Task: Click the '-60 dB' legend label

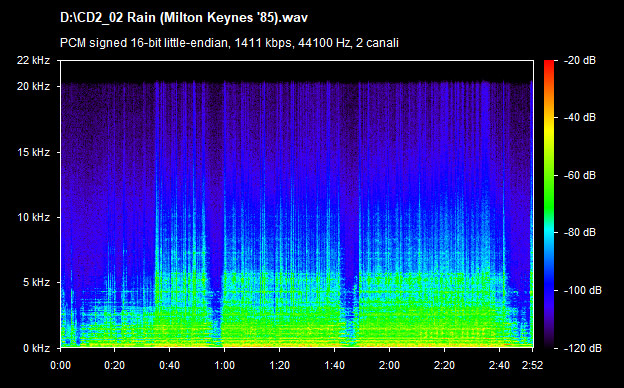Action: click(x=579, y=175)
